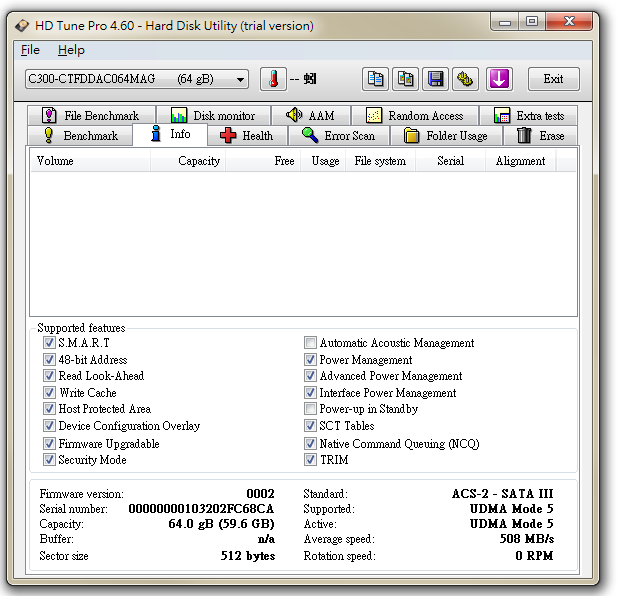Maximize the HD Tune Pro window
The image size is (619, 596).
point(532,22)
